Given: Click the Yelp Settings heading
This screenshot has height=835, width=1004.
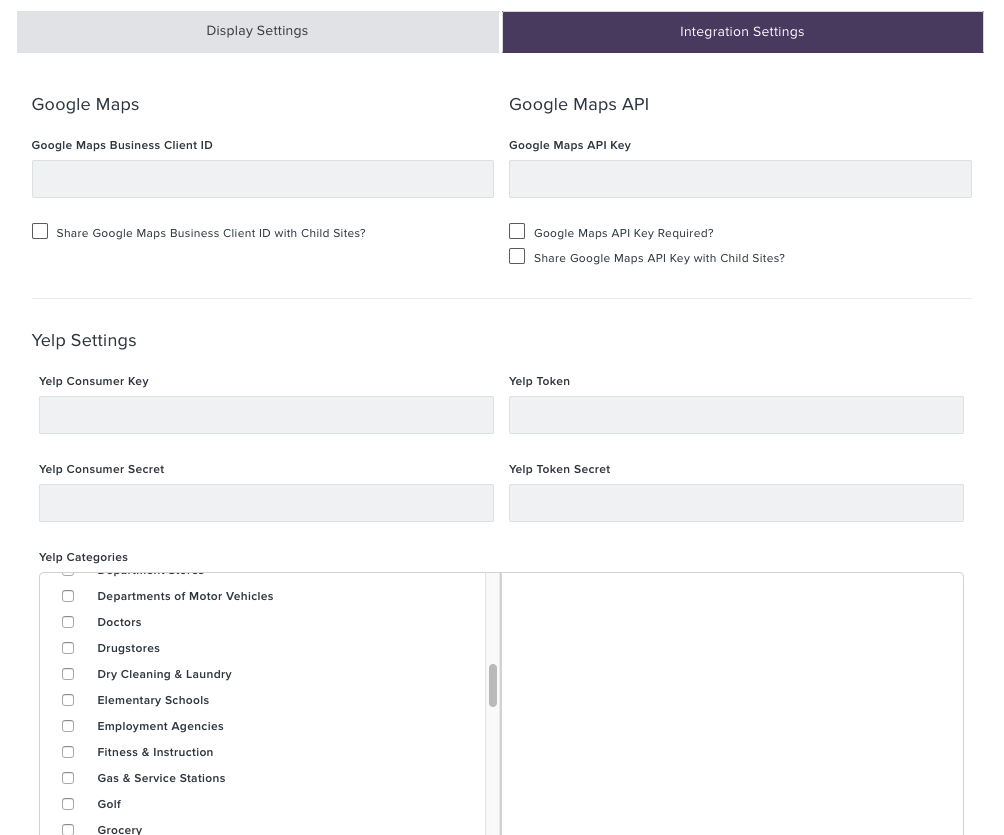Looking at the screenshot, I should pyautogui.click(x=84, y=340).
